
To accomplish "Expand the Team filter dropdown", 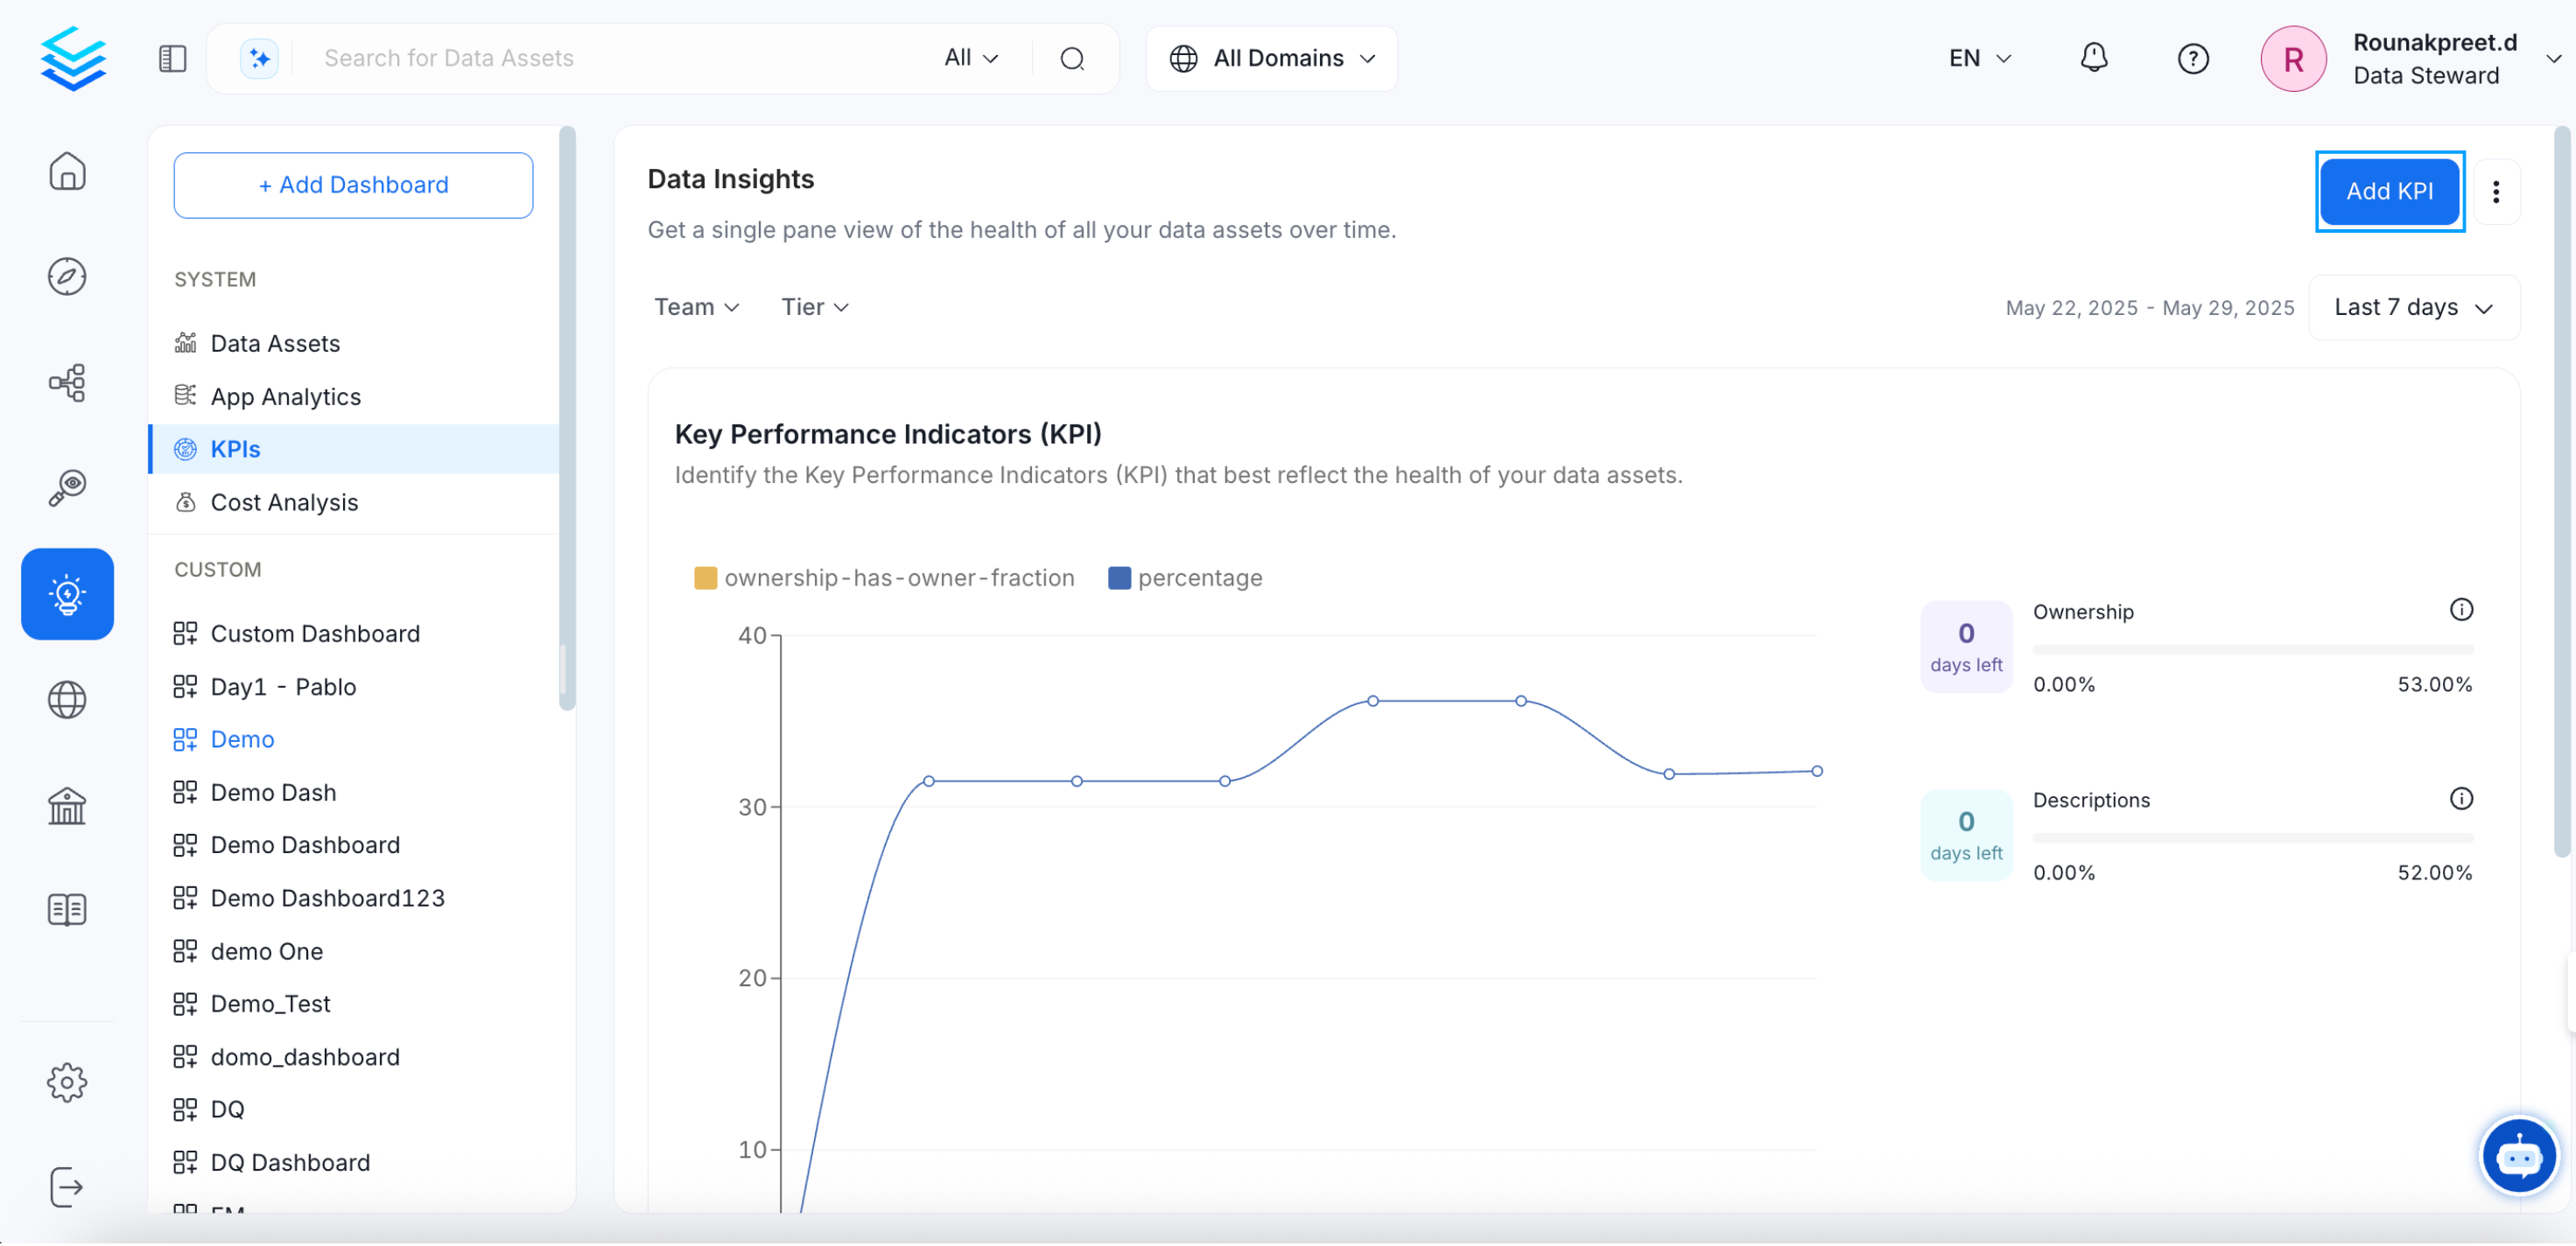I will (696, 307).
